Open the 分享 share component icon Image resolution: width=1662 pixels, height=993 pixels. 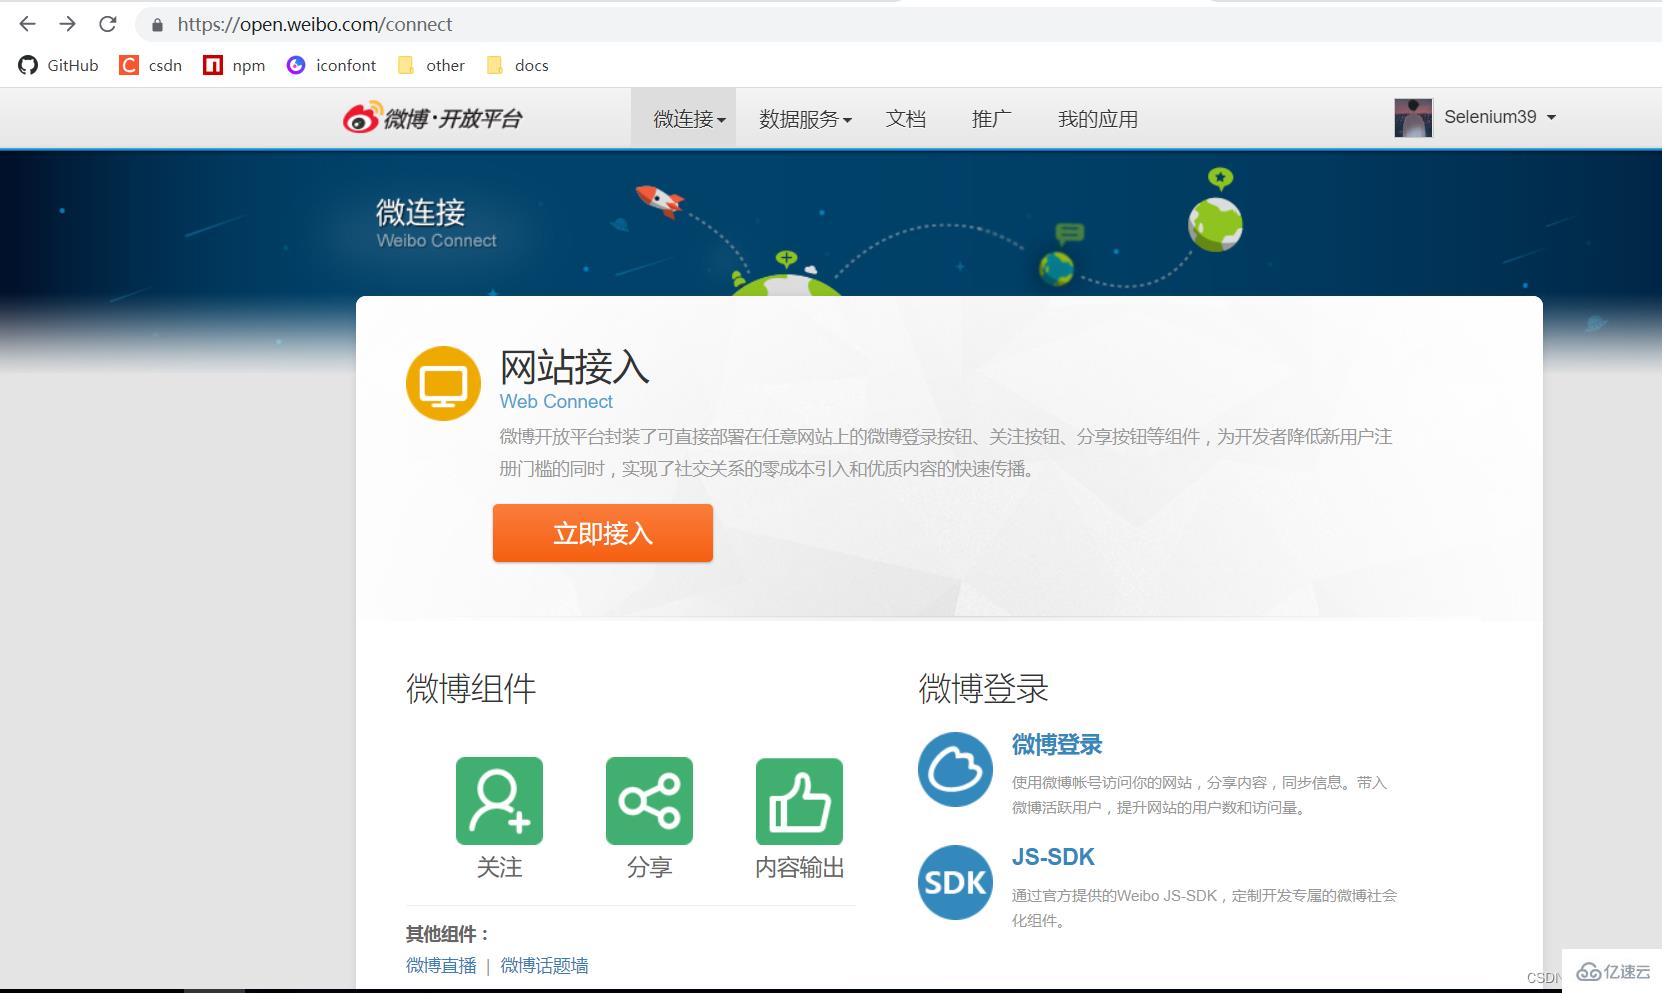[649, 801]
